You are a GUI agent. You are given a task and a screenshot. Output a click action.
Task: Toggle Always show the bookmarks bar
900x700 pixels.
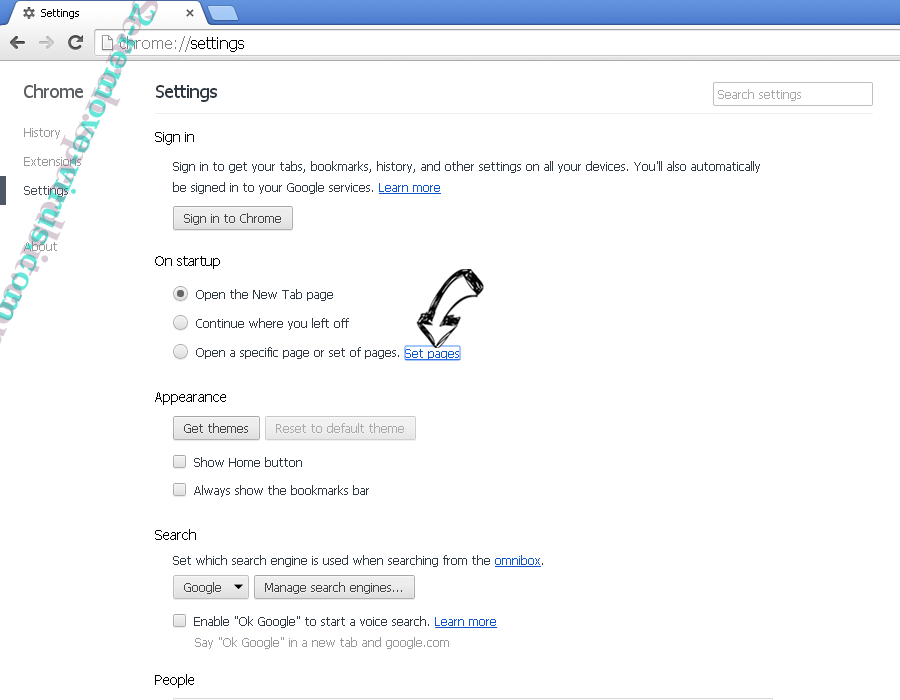[180, 489]
